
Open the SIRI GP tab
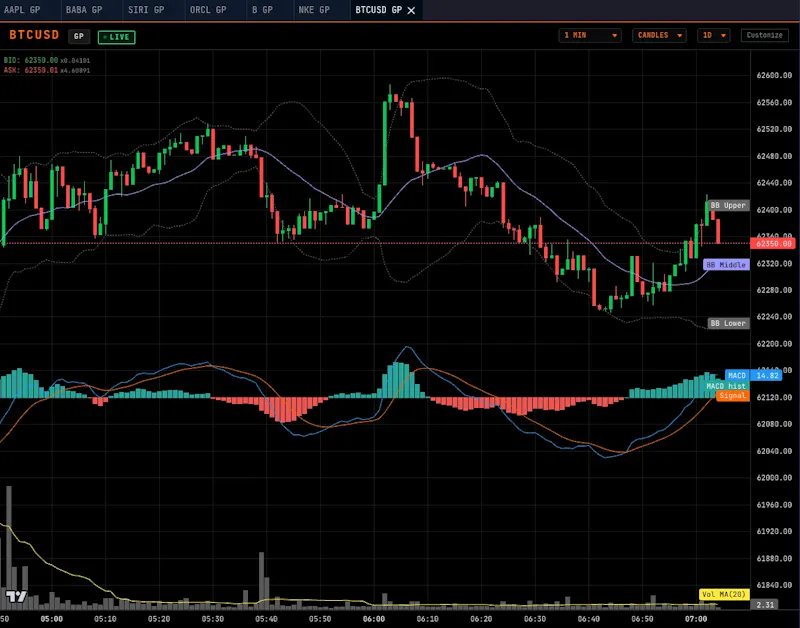coord(146,10)
